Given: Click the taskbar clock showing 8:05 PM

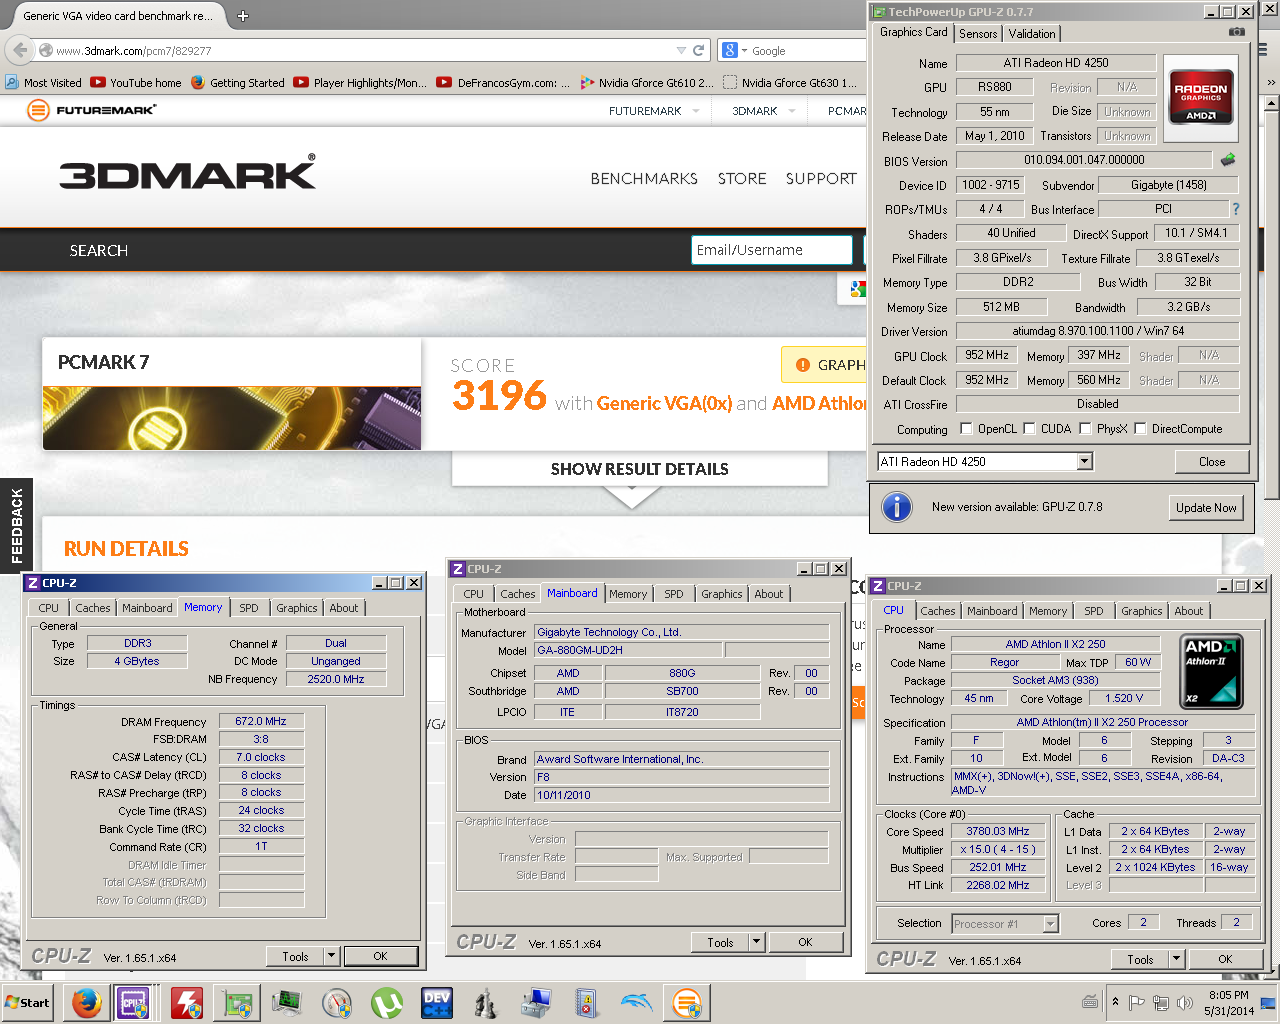Looking at the screenshot, I should point(1228,1003).
